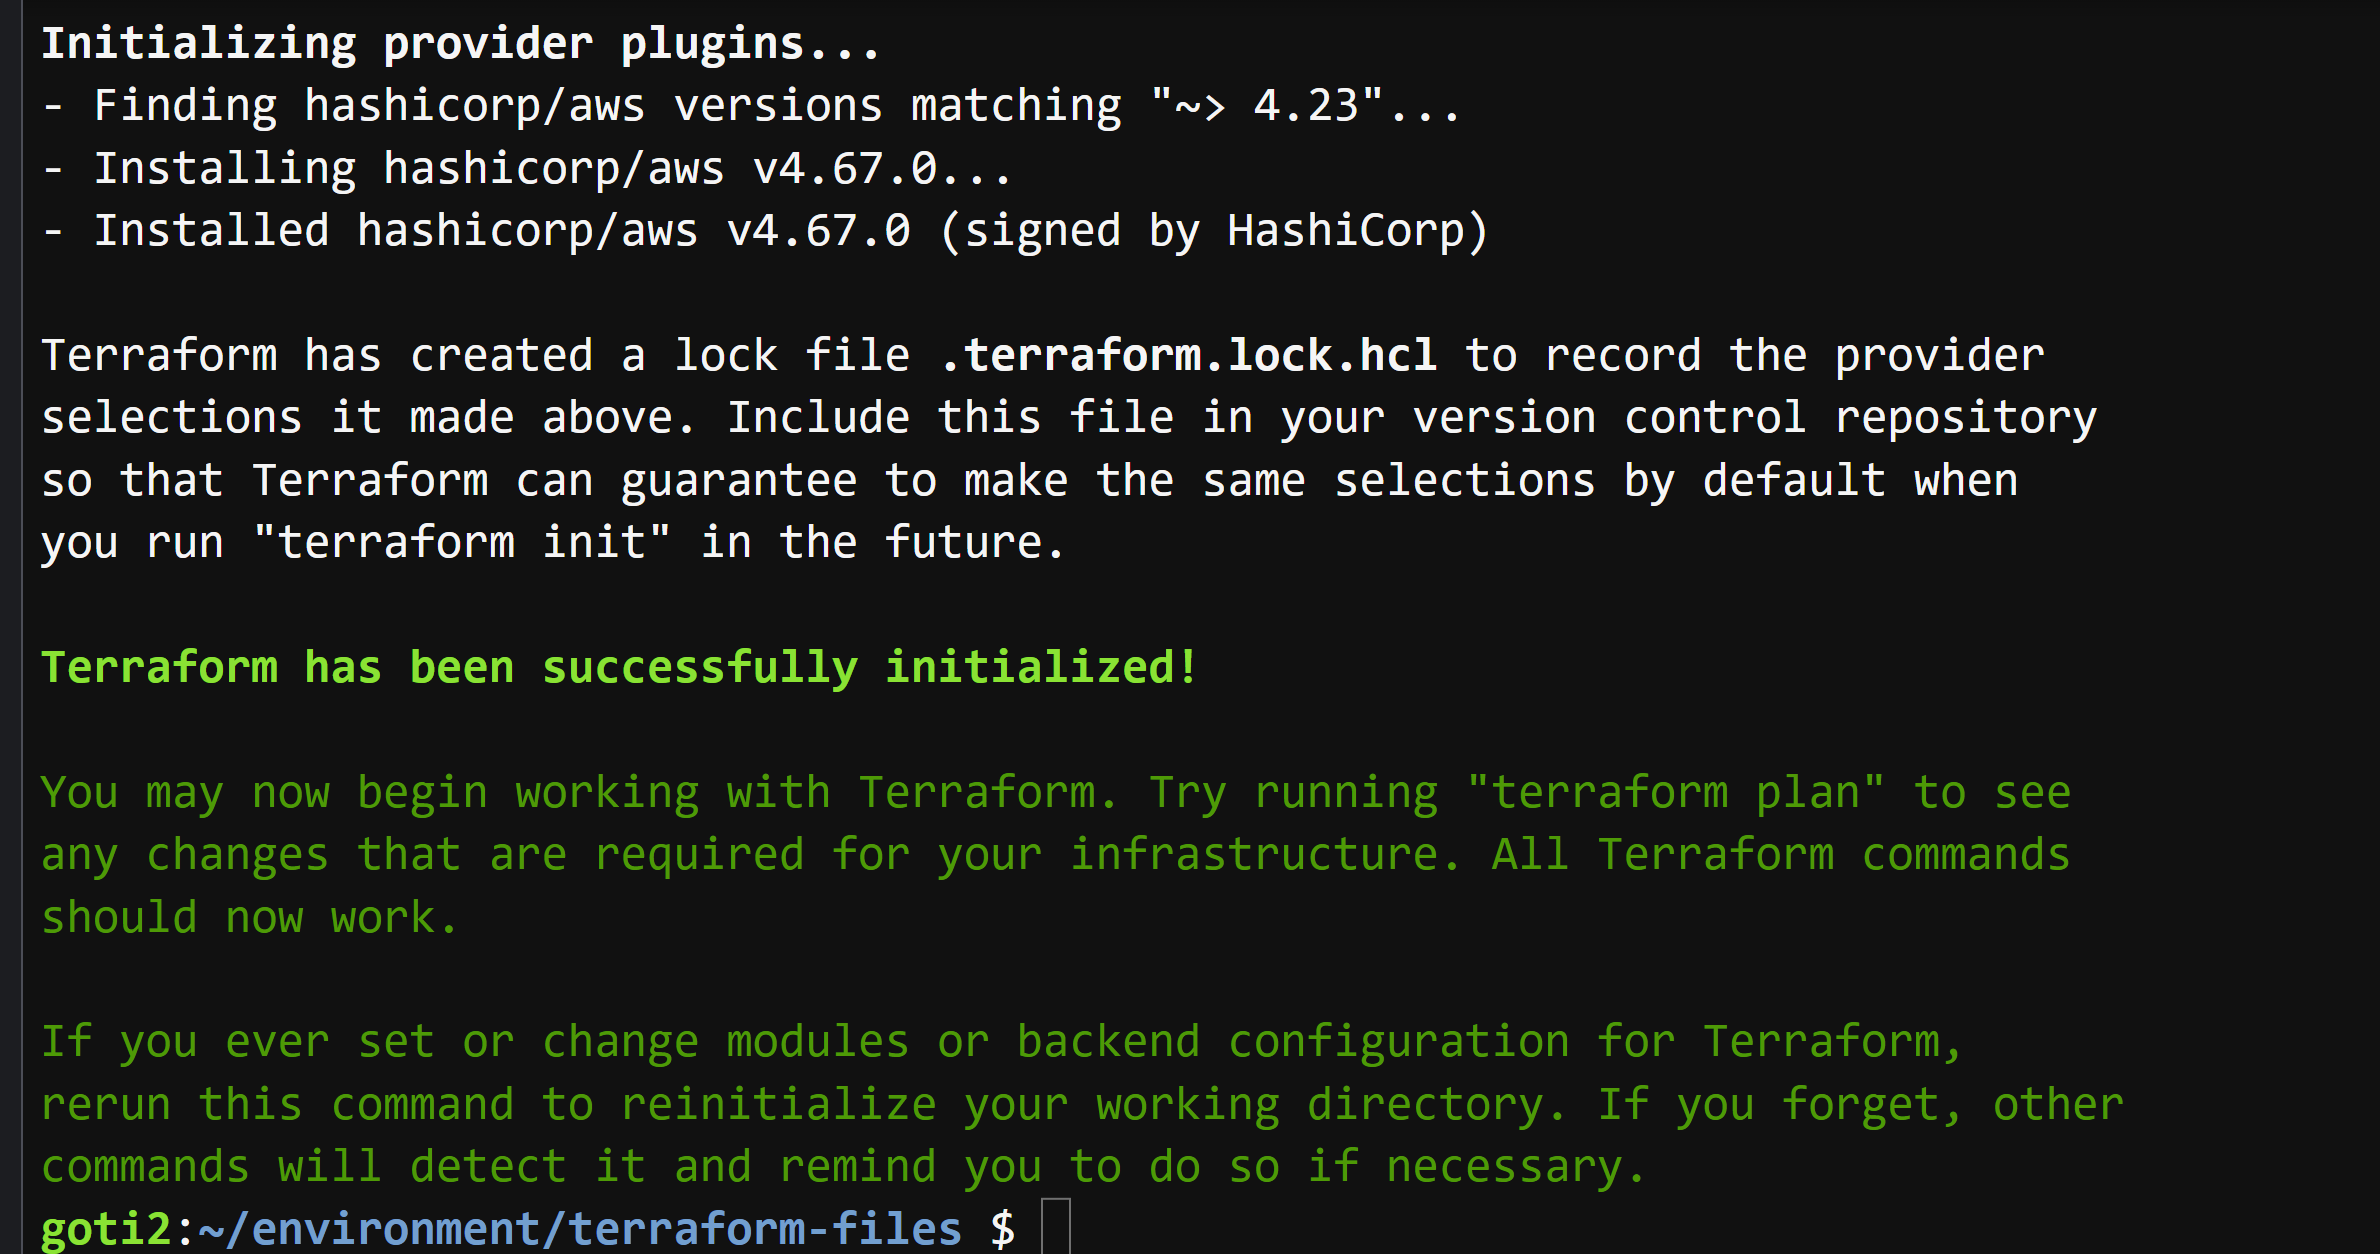This screenshot has height=1254, width=2380.
Task: Click '(signed by HashiCorp)' text
Action: click(x=1214, y=231)
